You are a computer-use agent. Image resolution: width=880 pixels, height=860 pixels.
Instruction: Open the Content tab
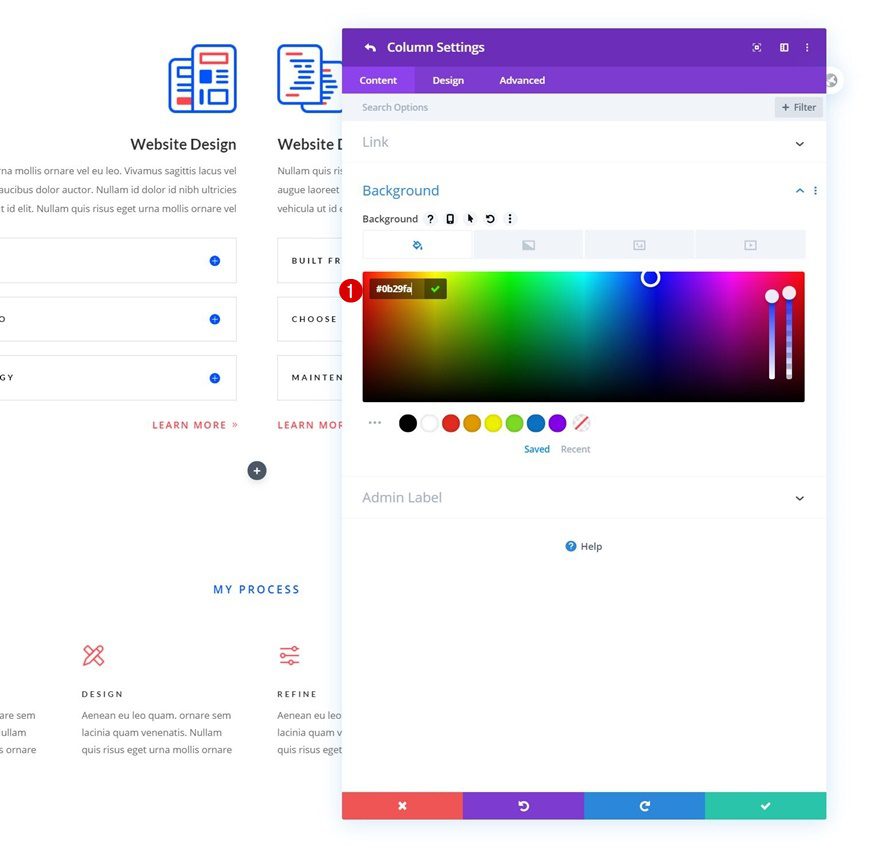[x=378, y=80]
